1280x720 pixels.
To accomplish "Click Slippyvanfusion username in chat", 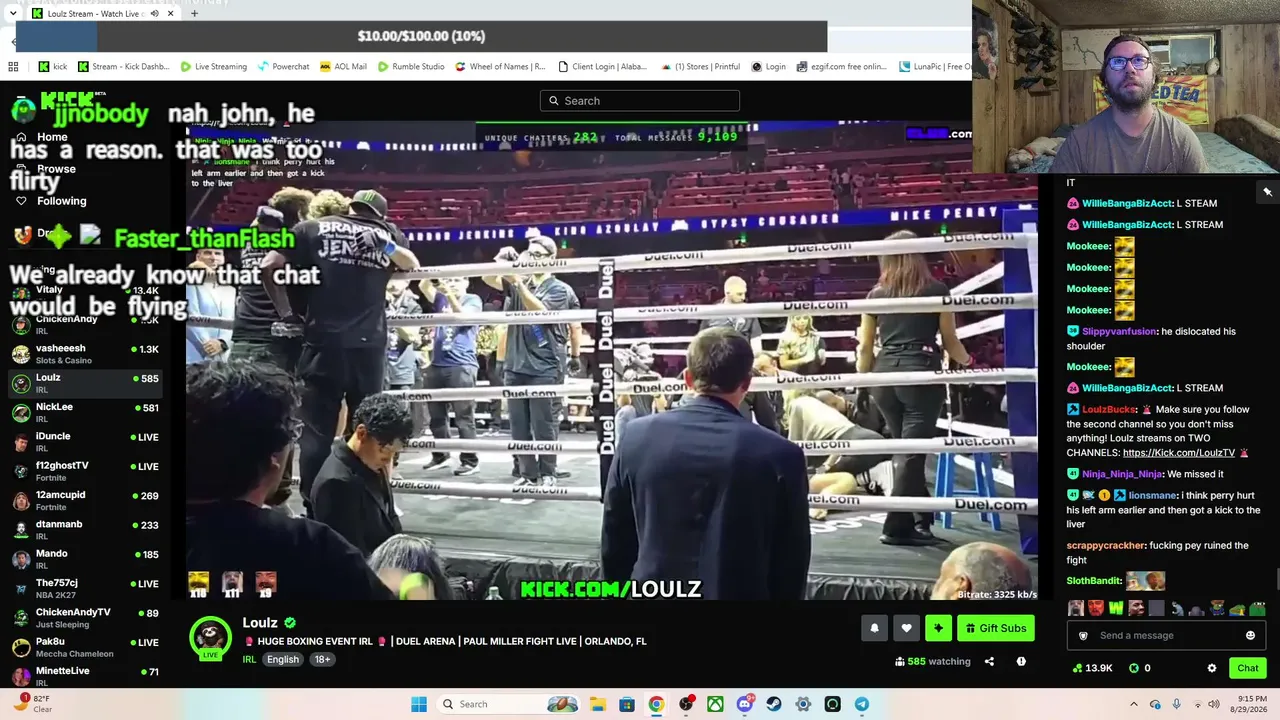I will point(1119,331).
